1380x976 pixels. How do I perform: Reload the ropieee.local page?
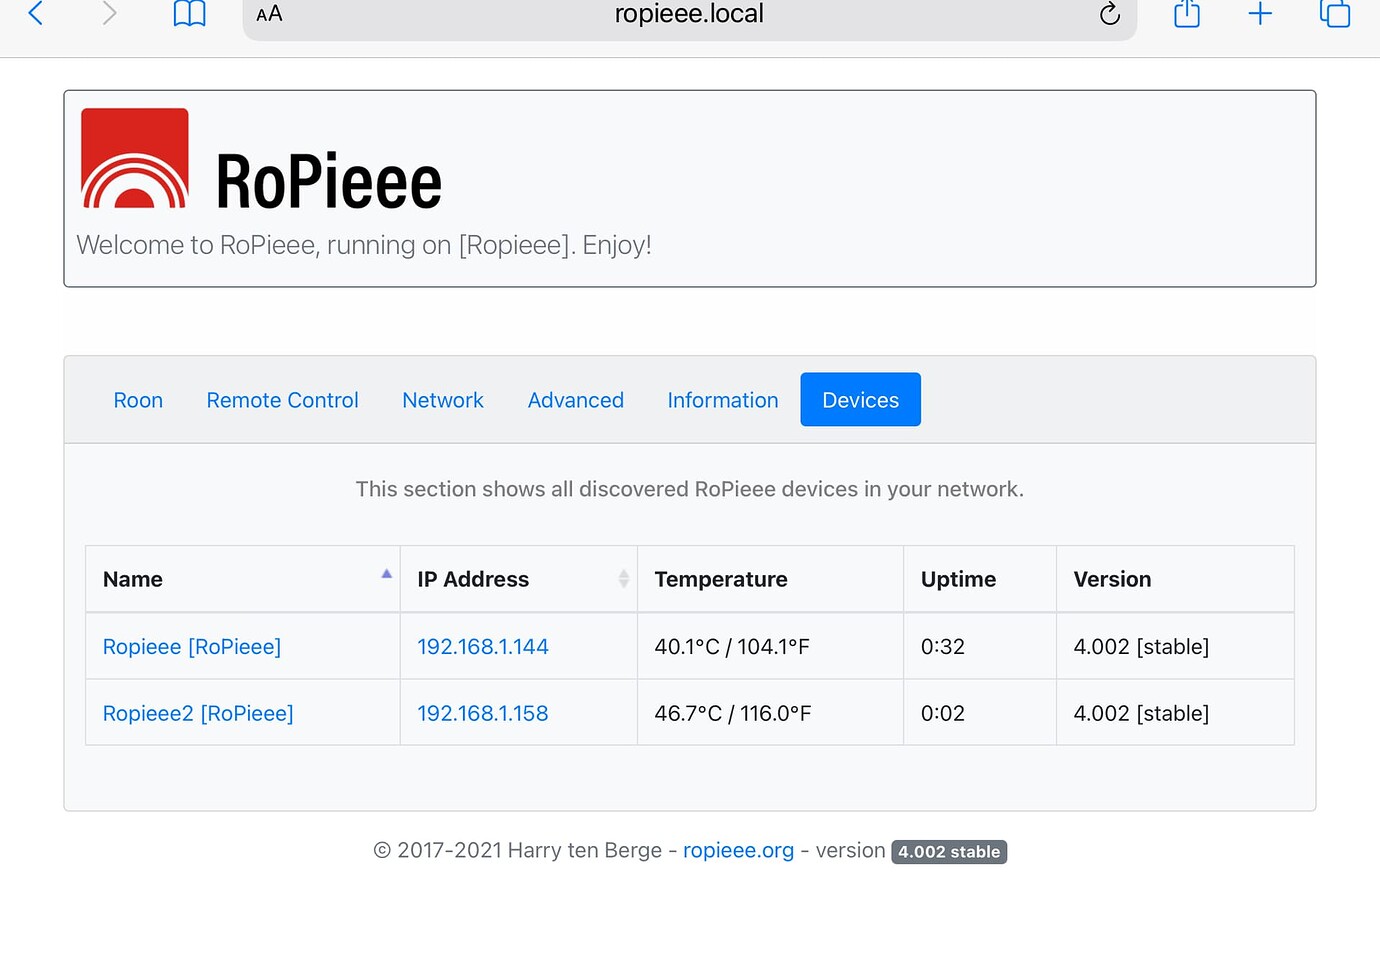[x=1108, y=15]
